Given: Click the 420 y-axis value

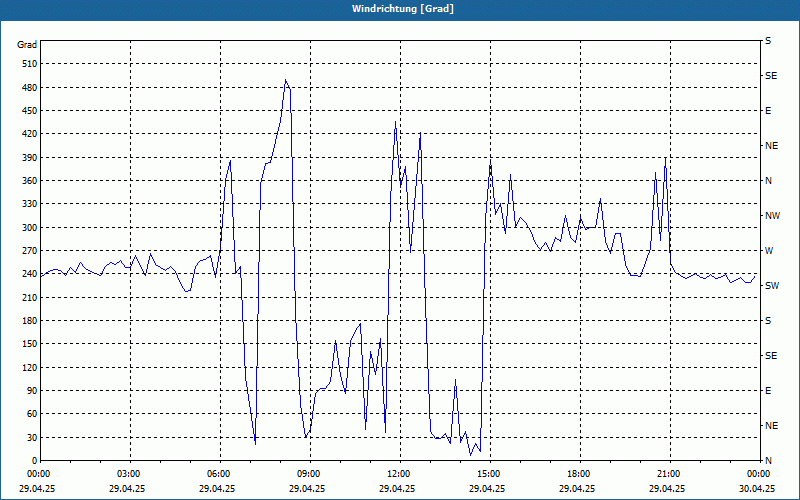Looking at the screenshot, I should click(30, 134).
